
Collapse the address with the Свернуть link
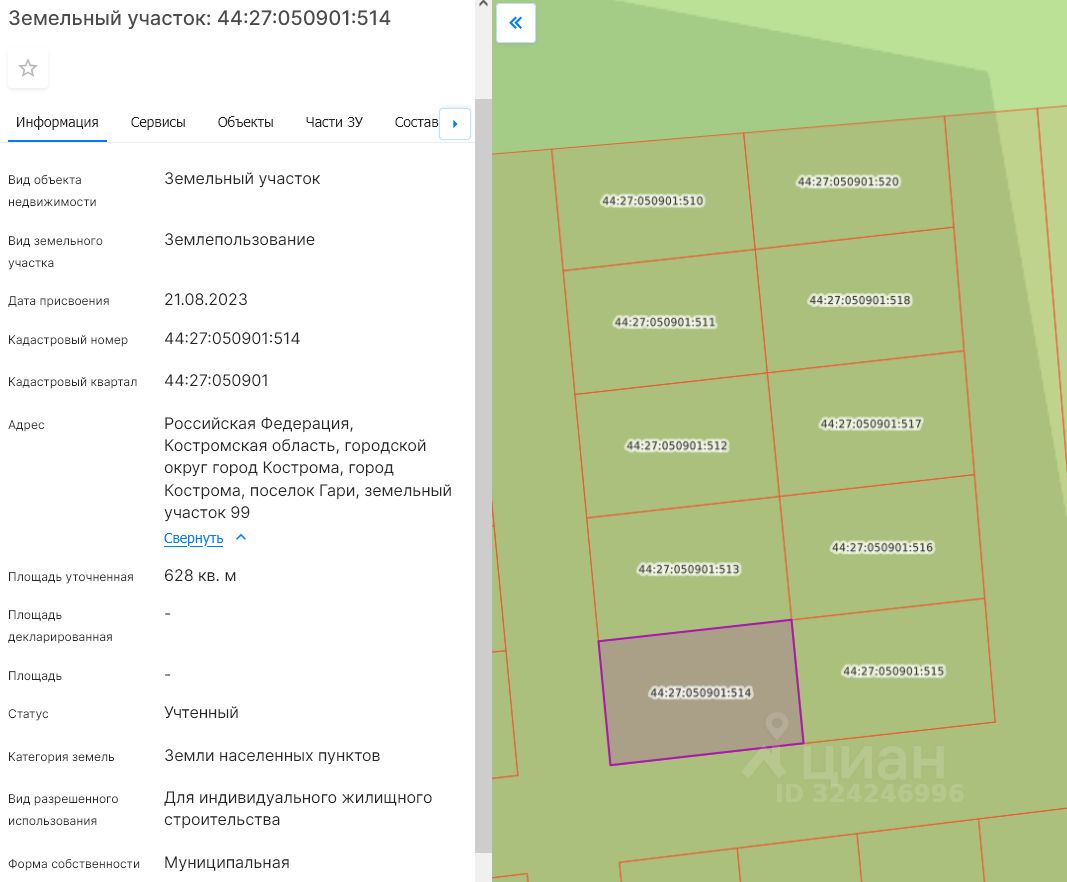click(193, 538)
